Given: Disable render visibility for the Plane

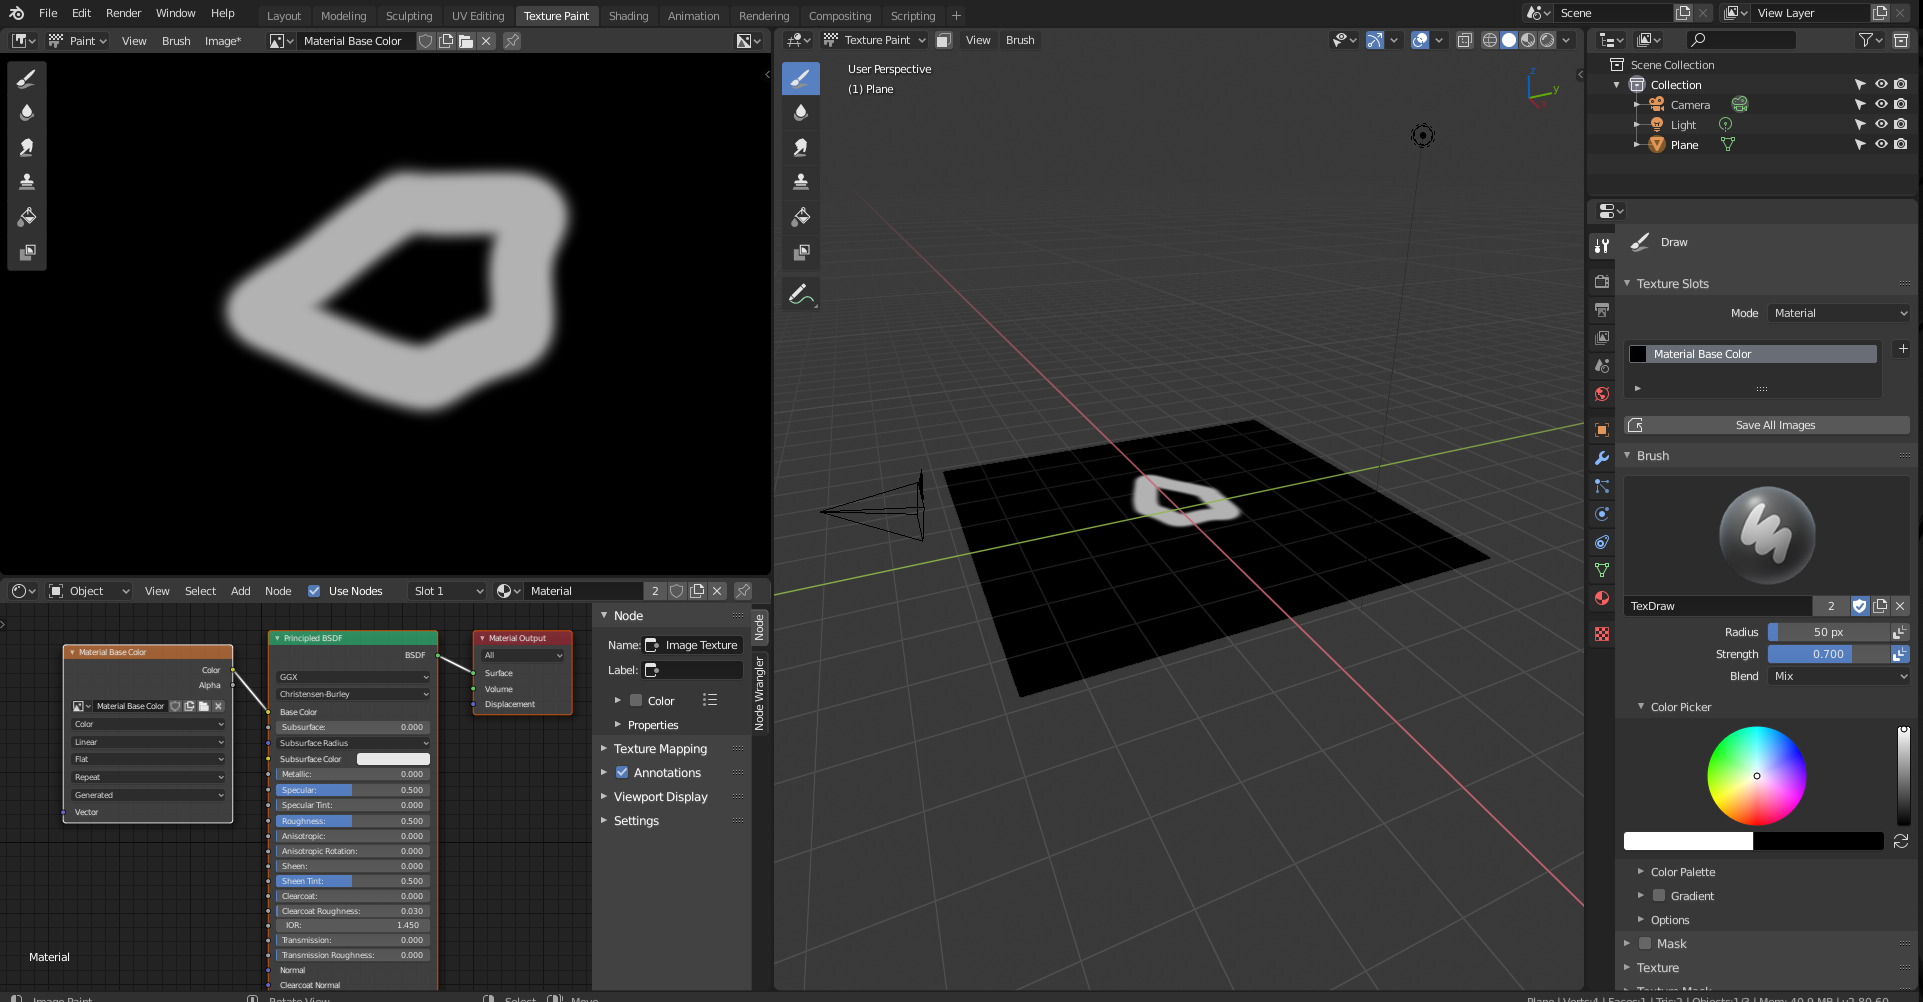Looking at the screenshot, I should (1900, 144).
